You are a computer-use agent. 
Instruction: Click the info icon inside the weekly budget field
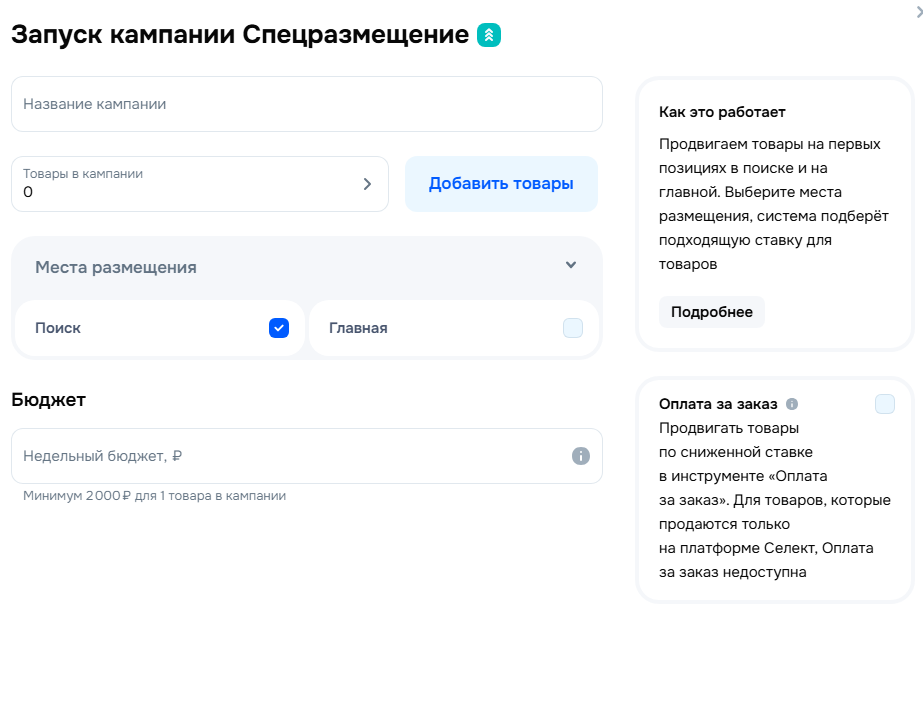[x=580, y=455]
